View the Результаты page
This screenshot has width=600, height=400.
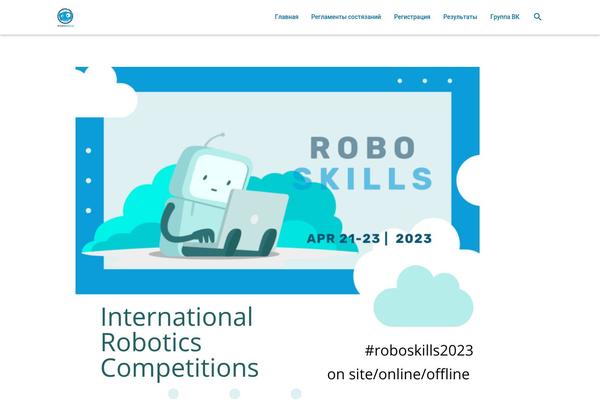(x=460, y=17)
